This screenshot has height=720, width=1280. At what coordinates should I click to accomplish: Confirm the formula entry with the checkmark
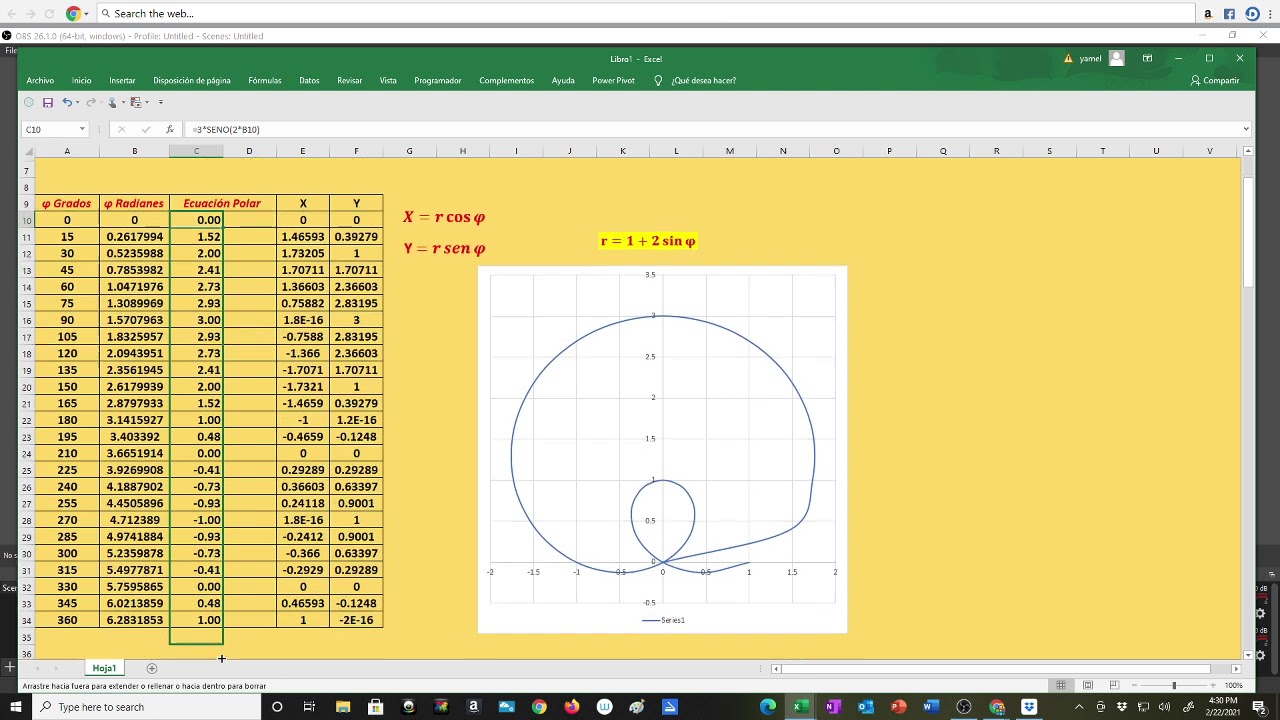(146, 129)
